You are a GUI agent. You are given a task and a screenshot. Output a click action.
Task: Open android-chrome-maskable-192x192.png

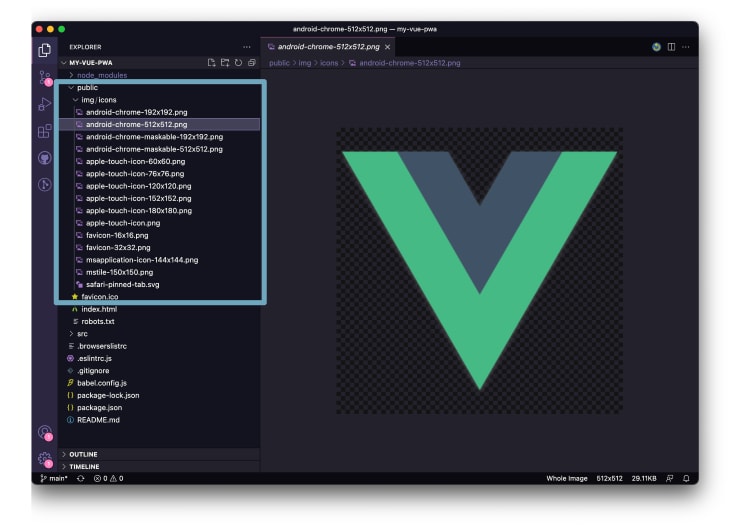point(160,137)
